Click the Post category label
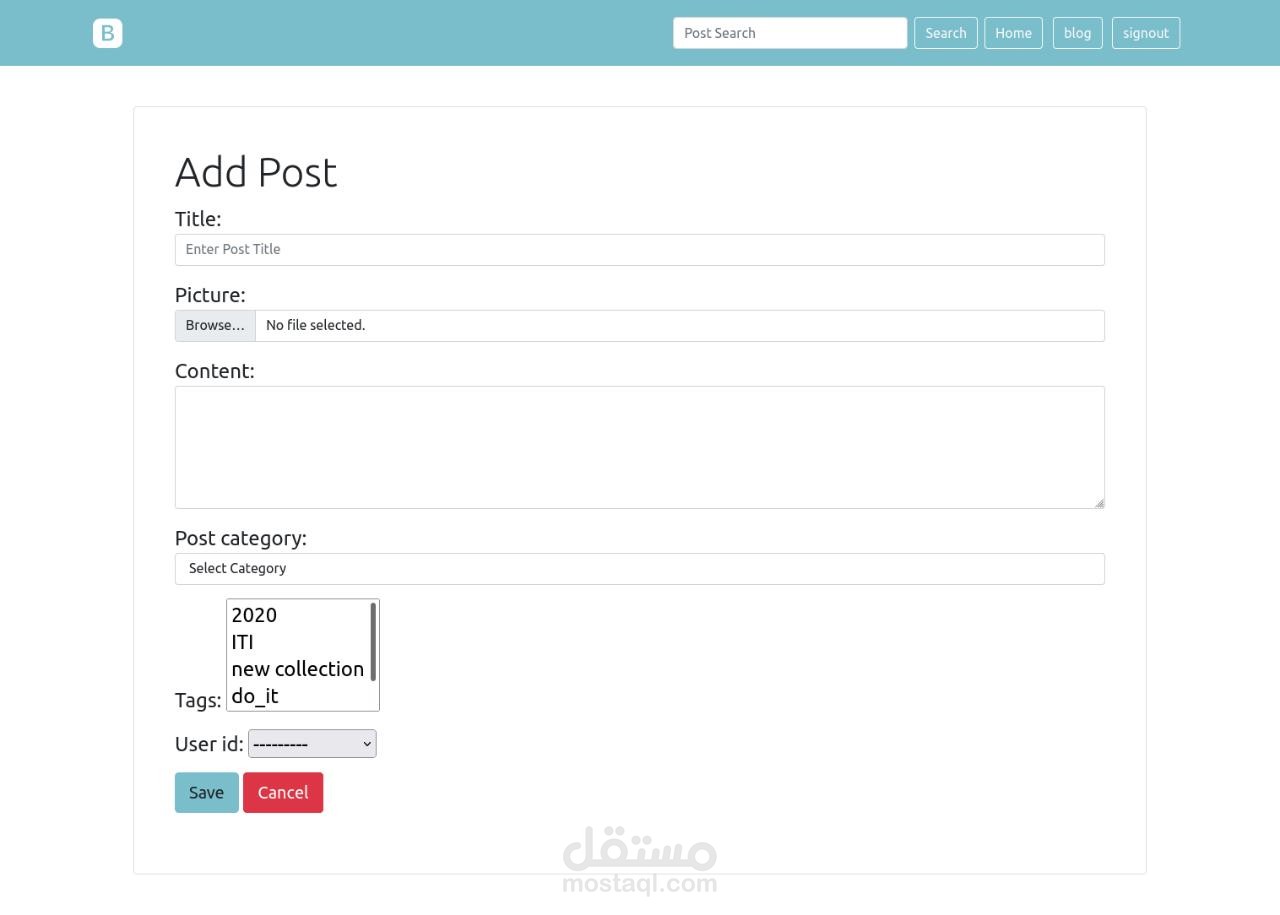This screenshot has height=915, width=1280. [x=241, y=538]
